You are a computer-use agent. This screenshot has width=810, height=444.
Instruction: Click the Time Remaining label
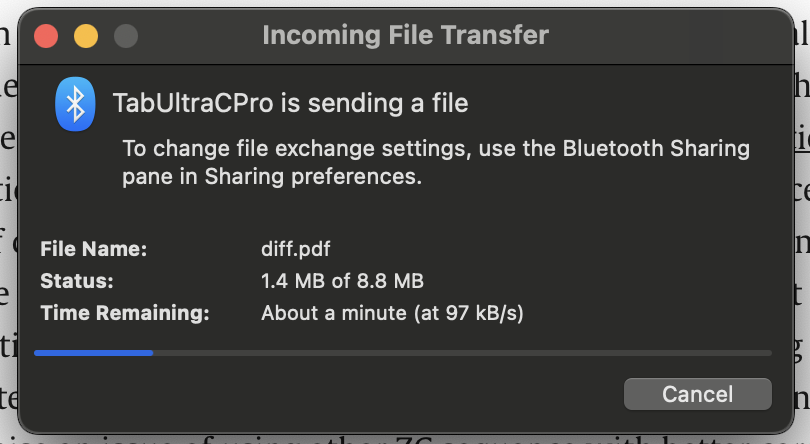[x=124, y=313]
